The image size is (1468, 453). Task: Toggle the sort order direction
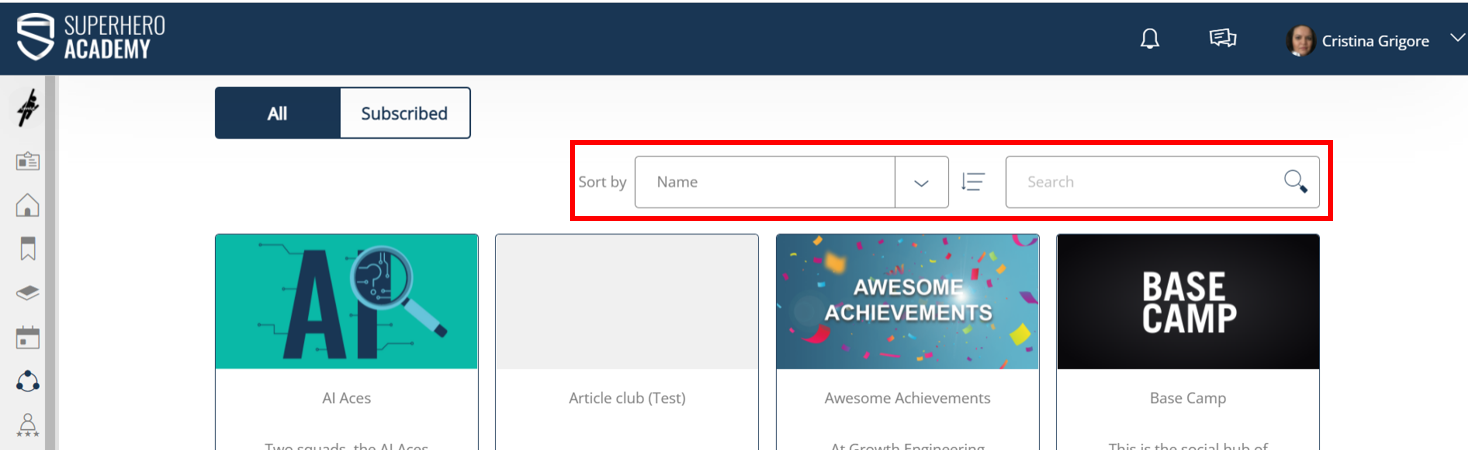[x=973, y=182]
